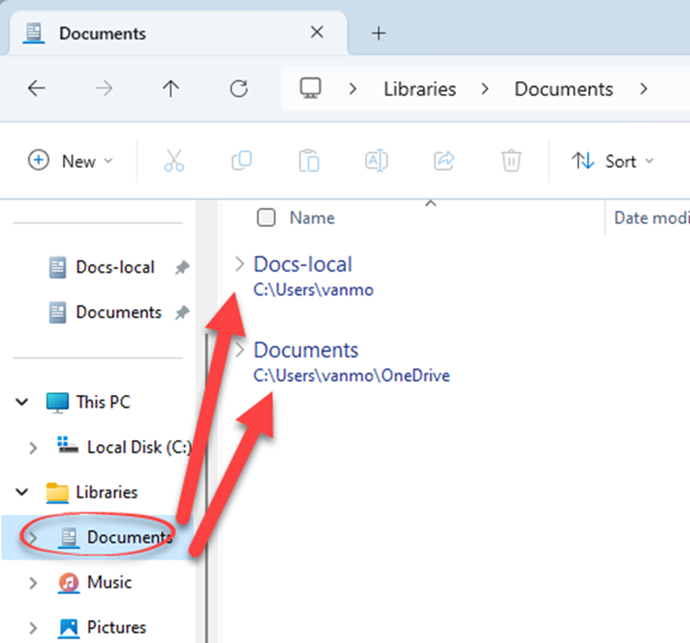The image size is (690, 643).
Task: Expand the Documents OneDrive location group
Action: pyautogui.click(x=239, y=351)
